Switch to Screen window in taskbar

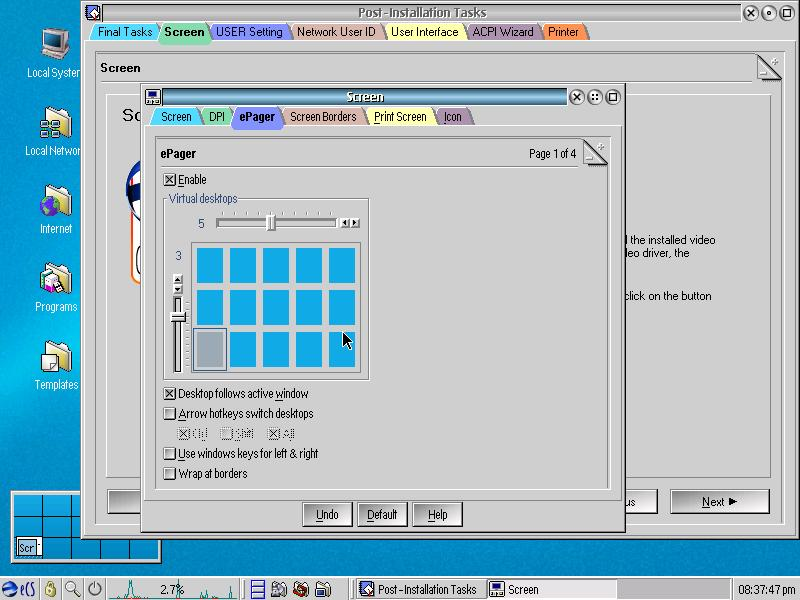tap(551, 589)
